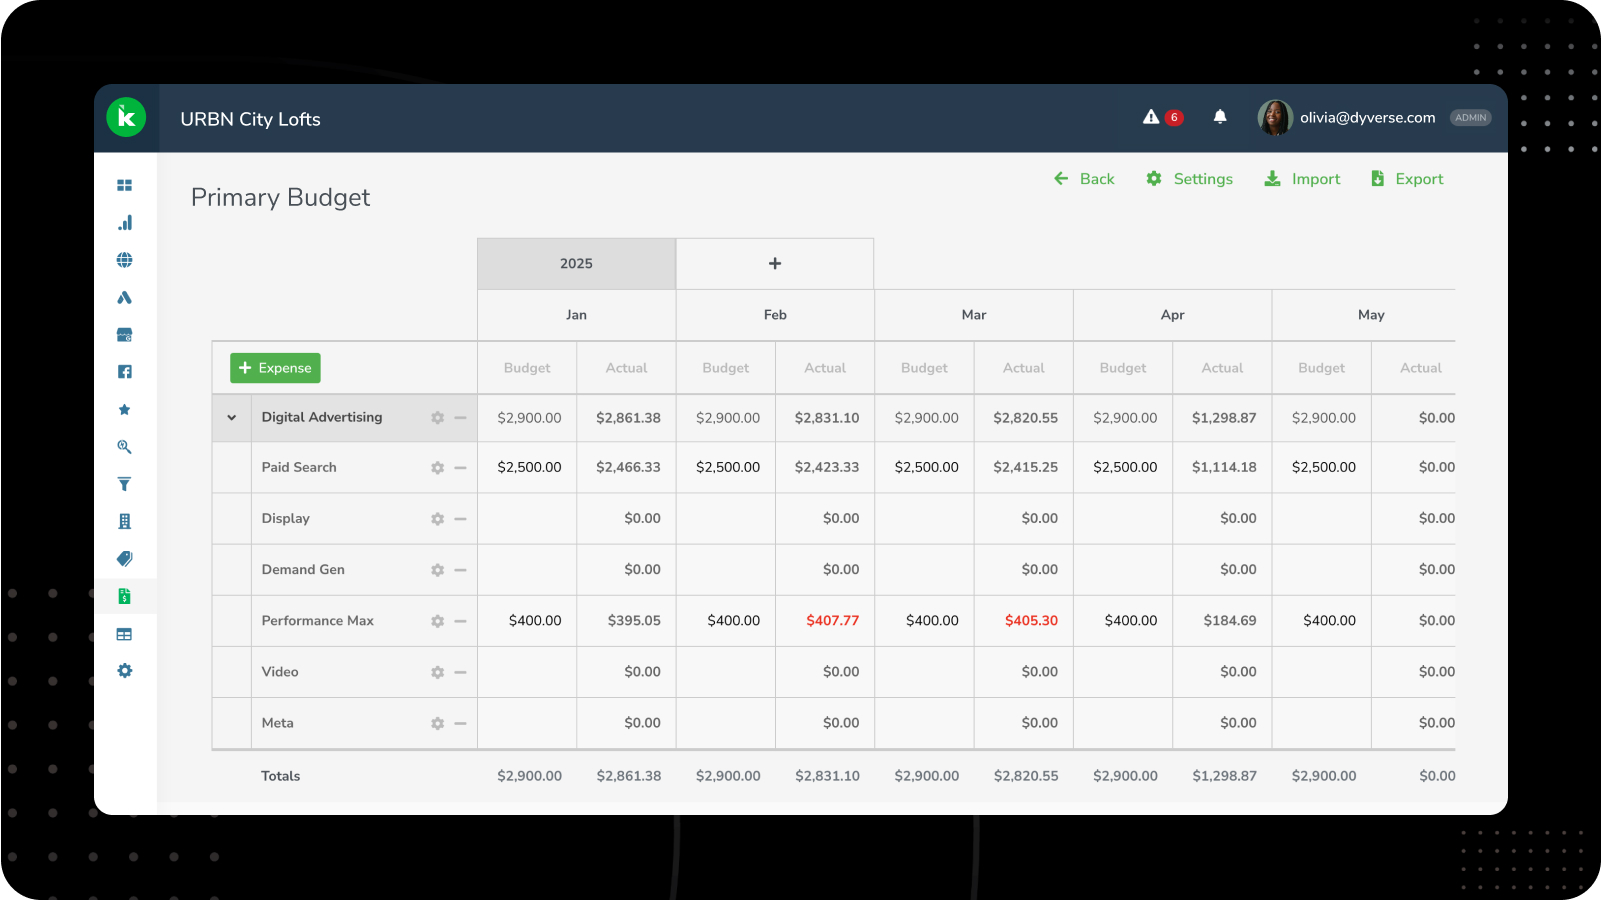Select the green budget spreadsheet icon
The width and height of the screenshot is (1601, 900).
124,595
